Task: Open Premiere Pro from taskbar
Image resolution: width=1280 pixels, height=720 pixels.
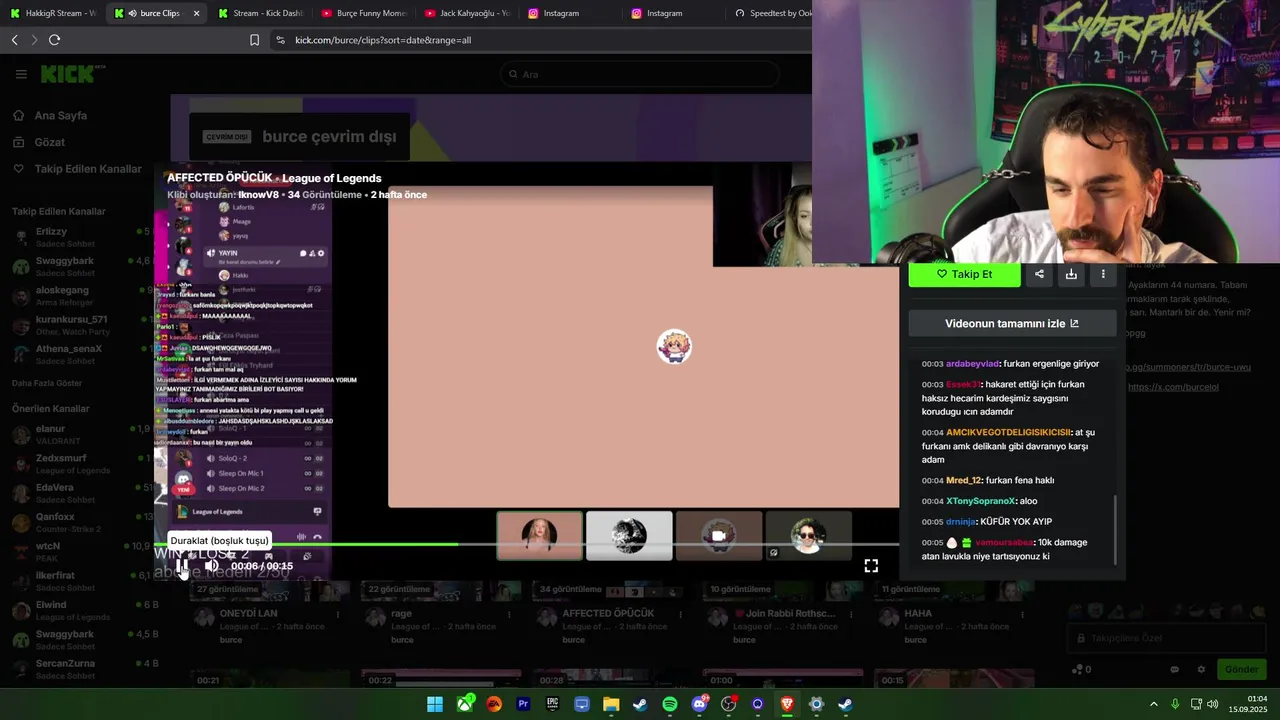Action: pyautogui.click(x=523, y=704)
